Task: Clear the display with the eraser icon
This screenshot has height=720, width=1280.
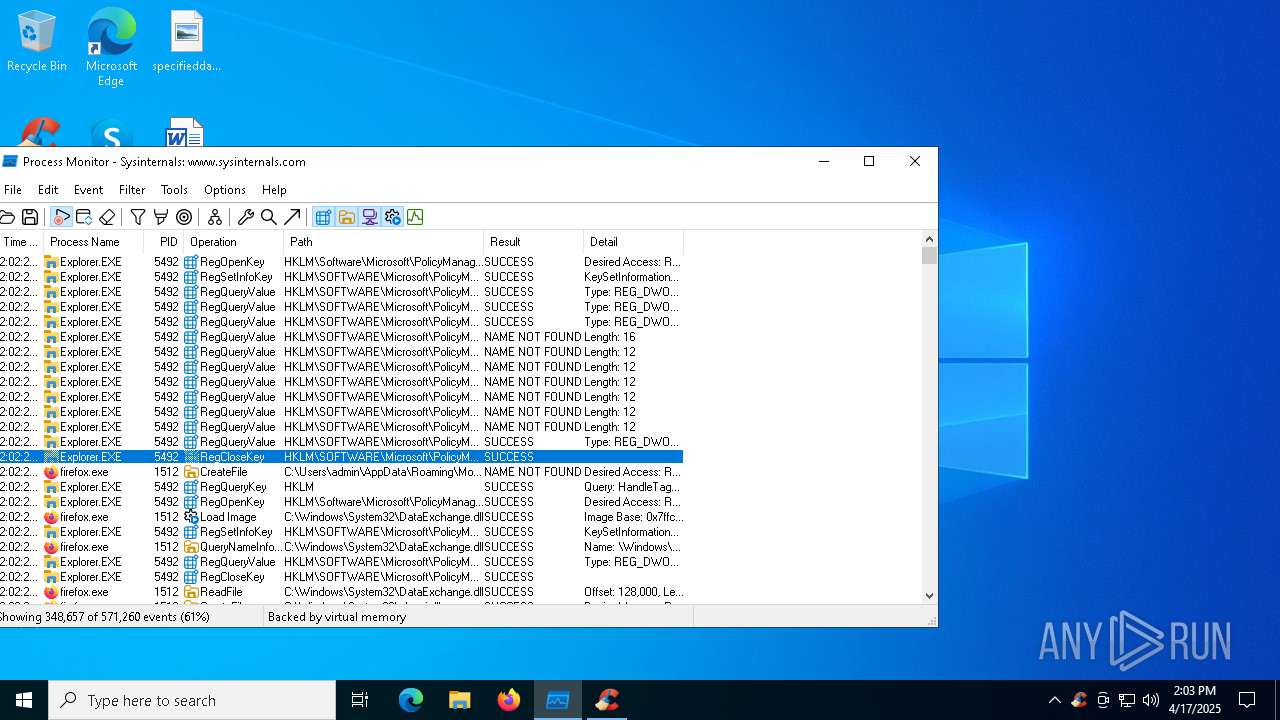Action: pos(107,217)
